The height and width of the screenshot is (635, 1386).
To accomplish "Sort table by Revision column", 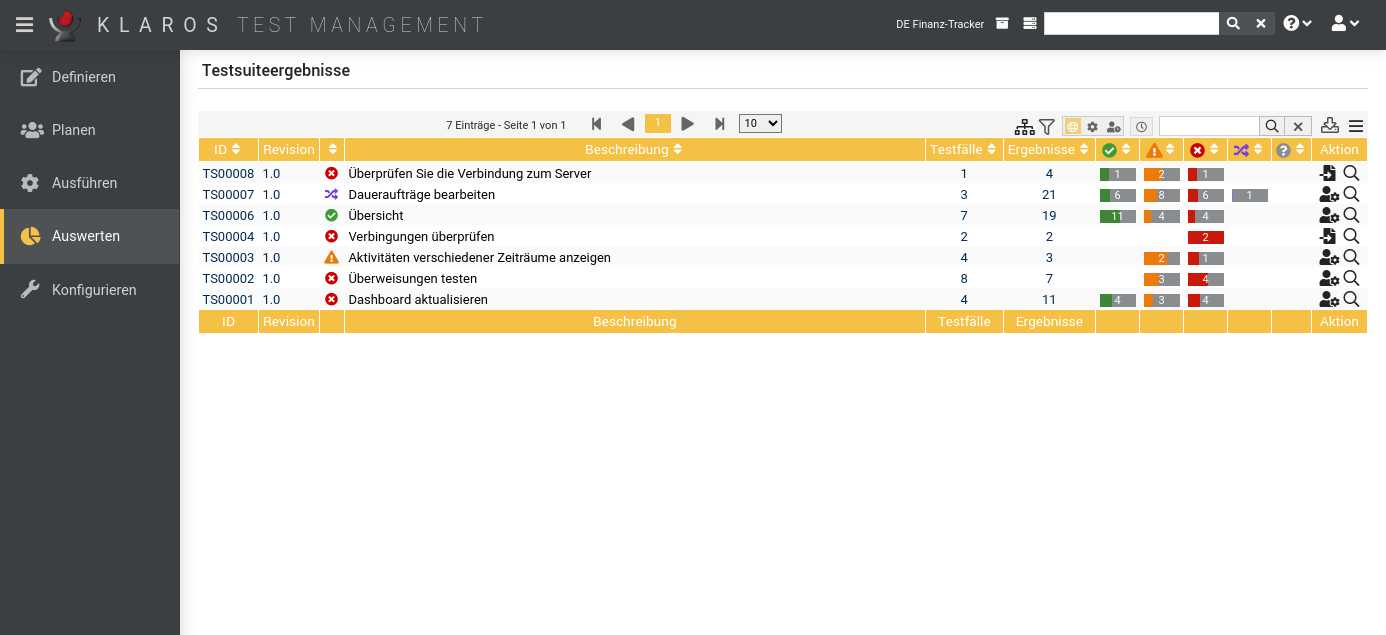I will coord(289,149).
